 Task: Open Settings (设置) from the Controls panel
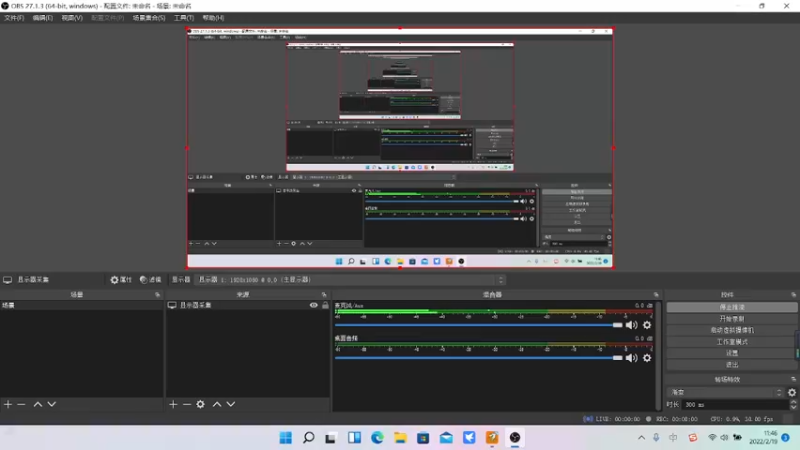click(732, 353)
